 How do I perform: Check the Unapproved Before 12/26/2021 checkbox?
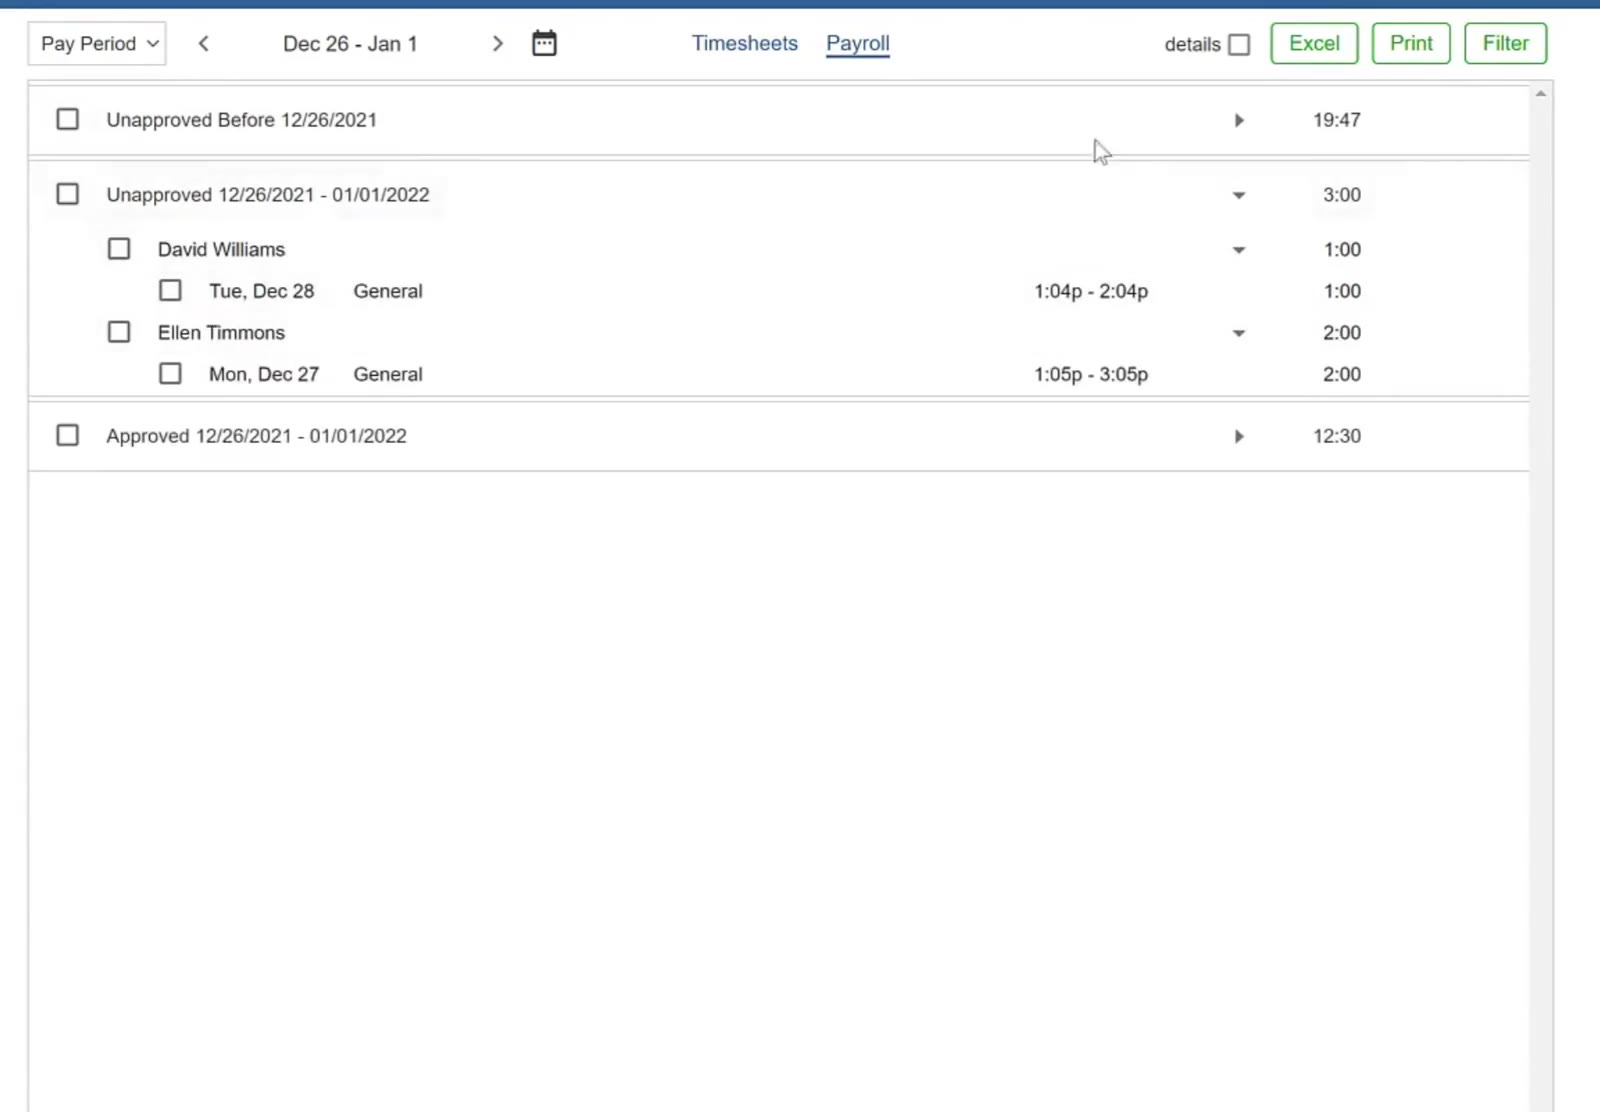(67, 119)
